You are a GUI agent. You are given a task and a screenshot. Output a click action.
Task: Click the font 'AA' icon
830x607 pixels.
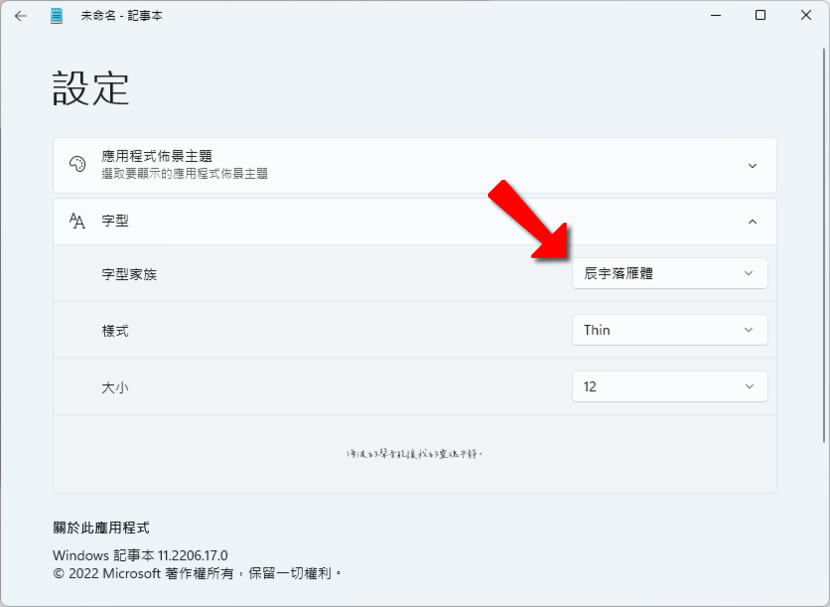tap(77, 221)
